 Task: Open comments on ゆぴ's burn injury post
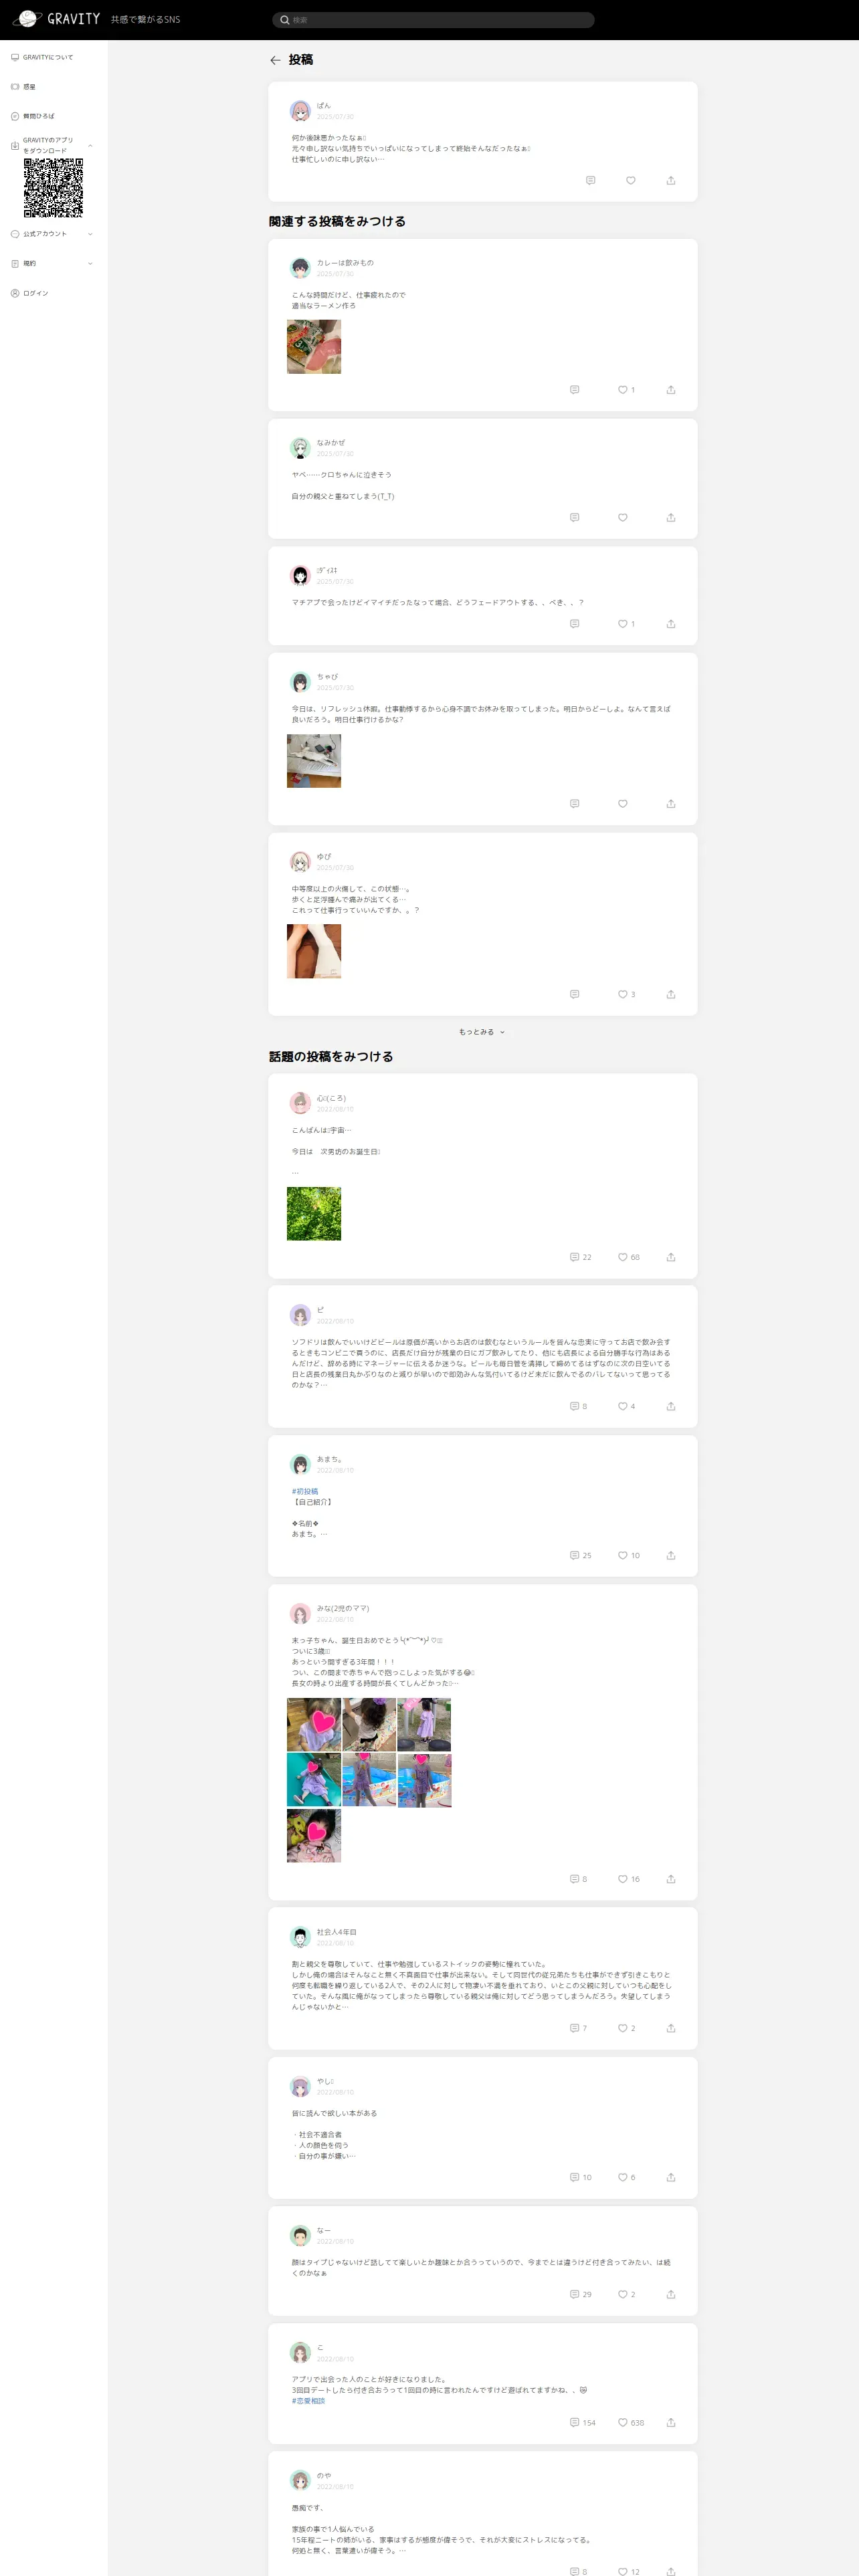[x=574, y=995]
